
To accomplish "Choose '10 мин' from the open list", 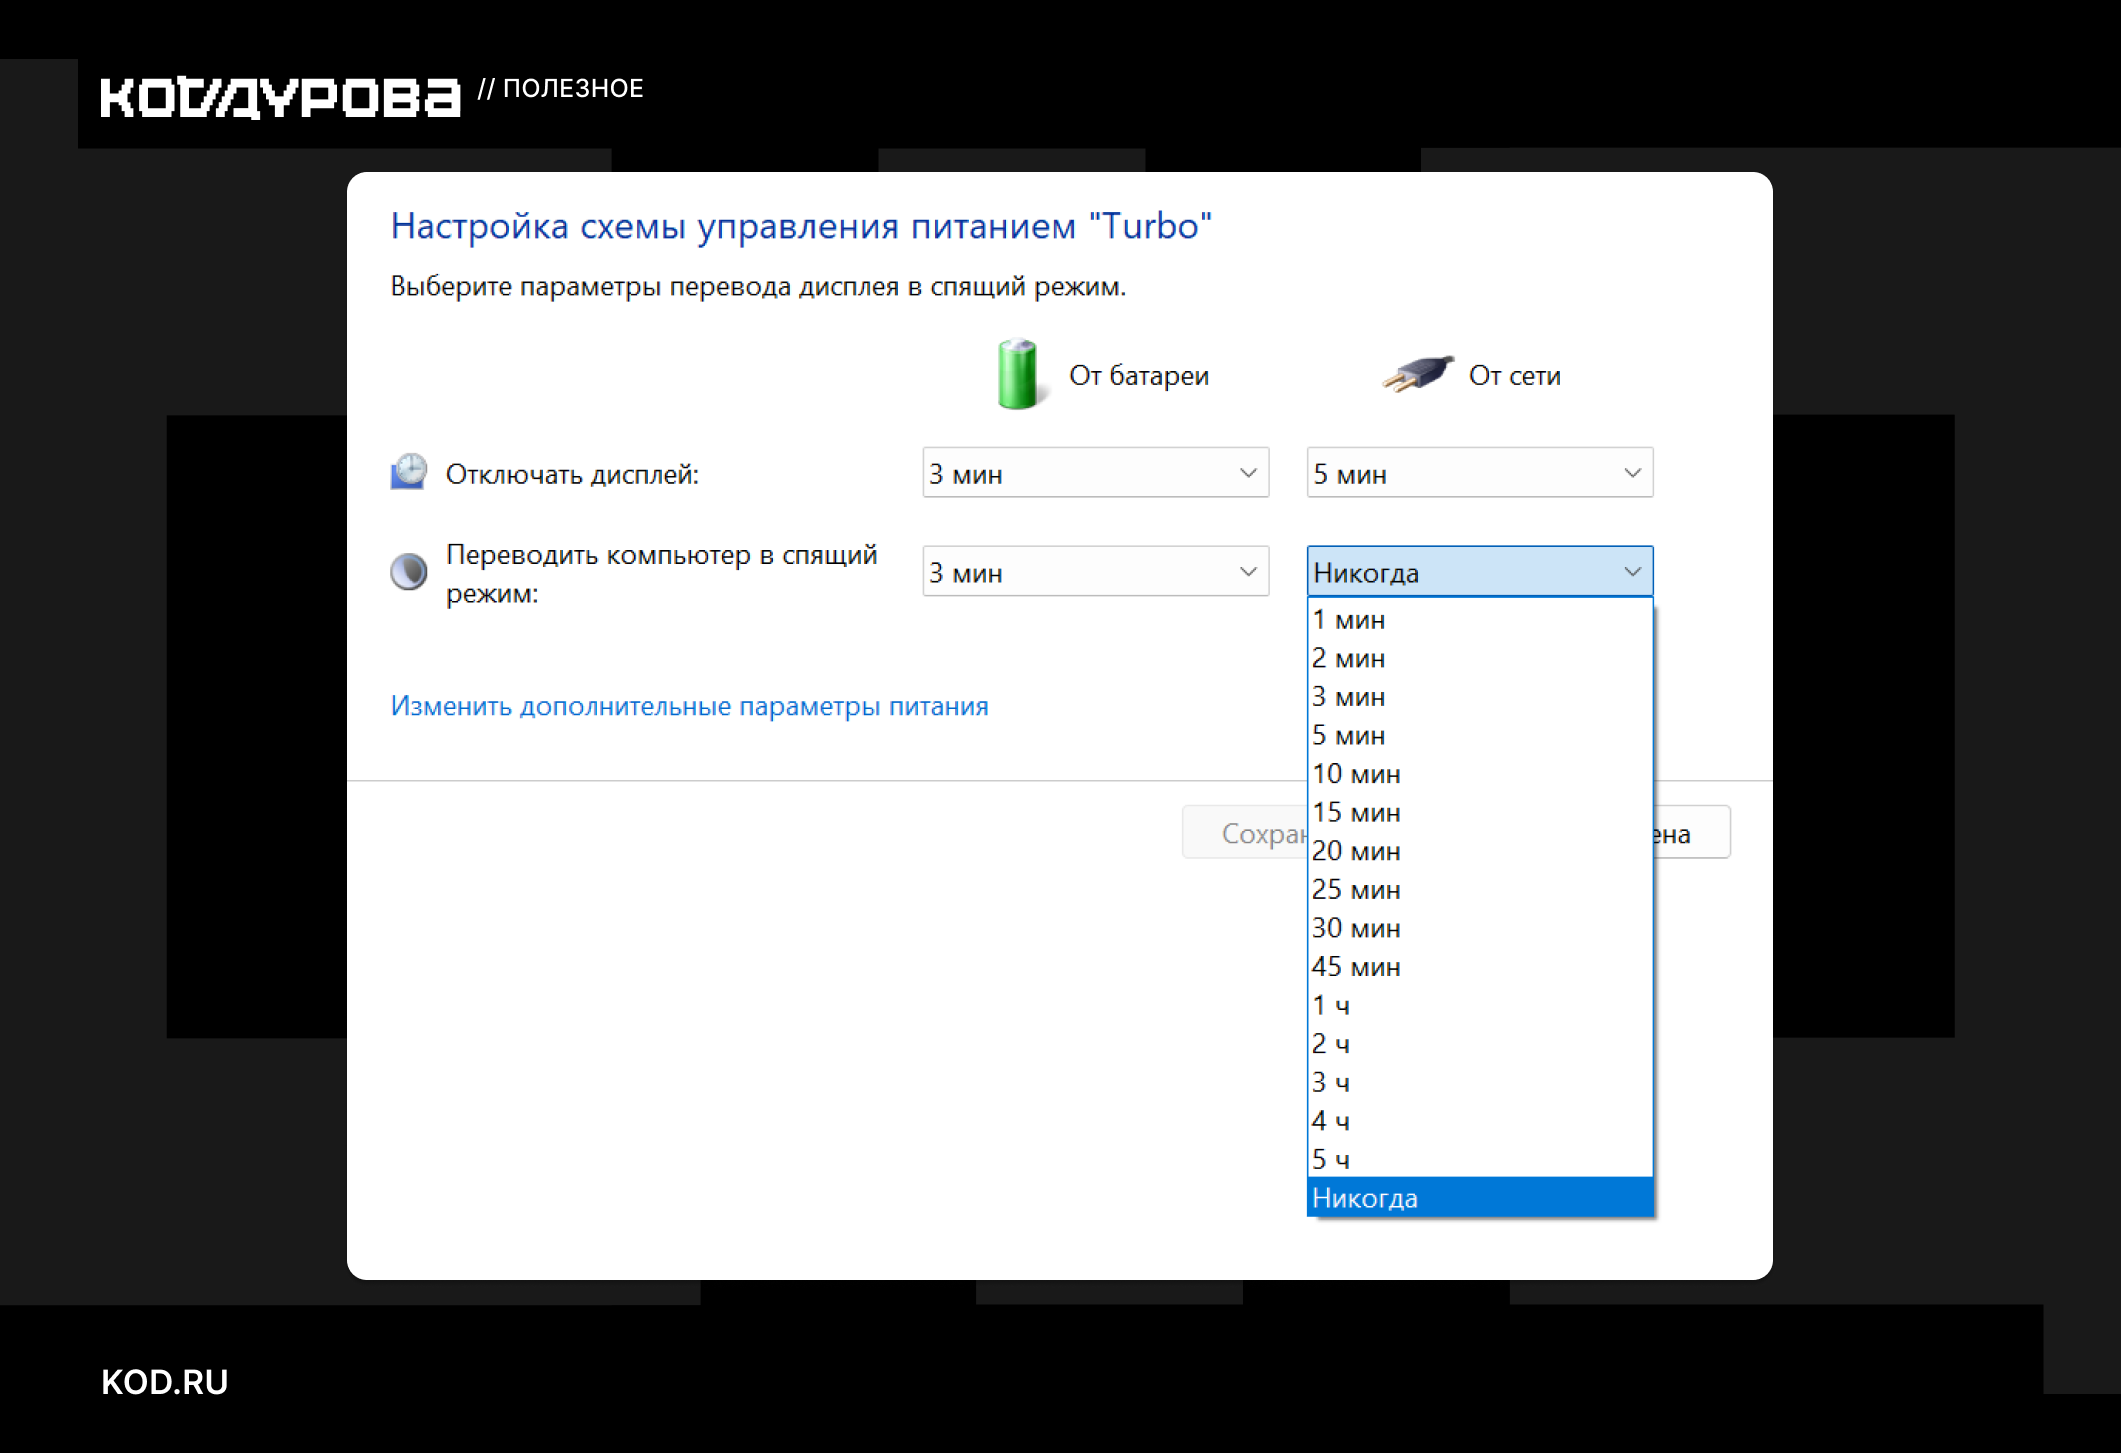I will 1479,774.
